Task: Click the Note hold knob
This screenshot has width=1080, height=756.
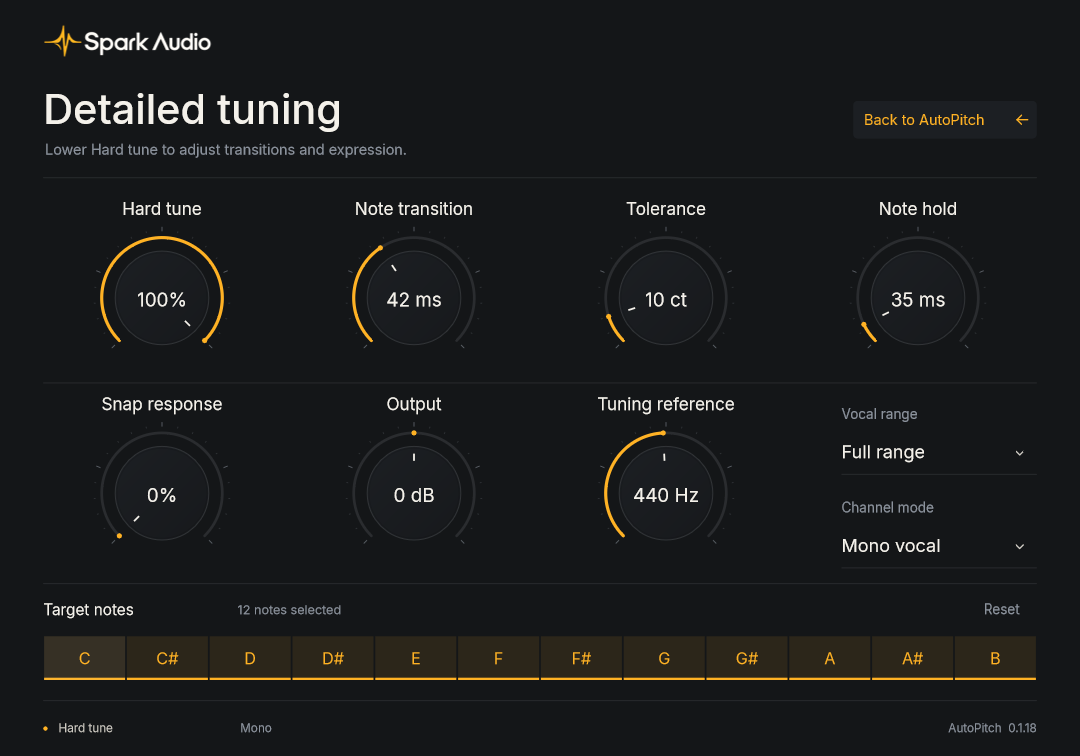Action: [917, 298]
